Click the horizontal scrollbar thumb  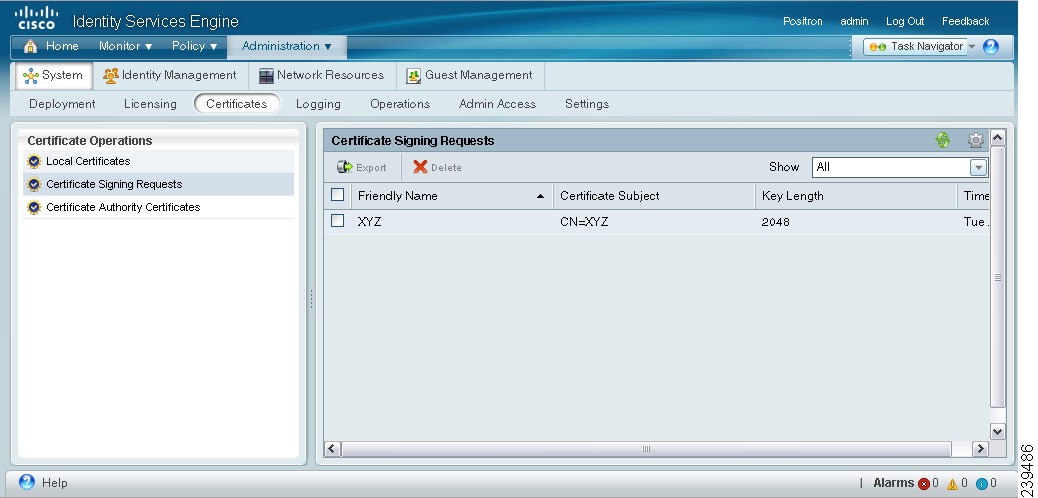pos(646,449)
